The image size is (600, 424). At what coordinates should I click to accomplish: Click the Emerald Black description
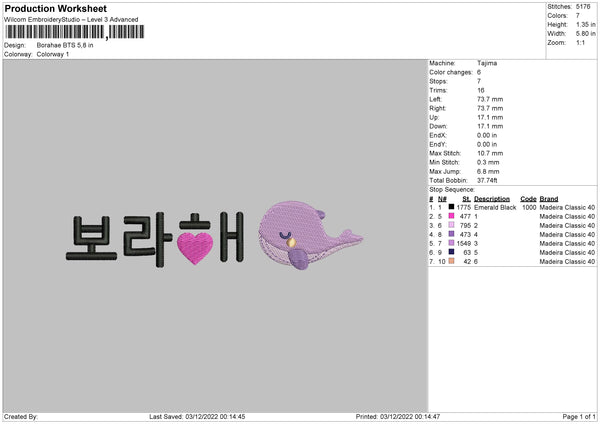(x=495, y=207)
